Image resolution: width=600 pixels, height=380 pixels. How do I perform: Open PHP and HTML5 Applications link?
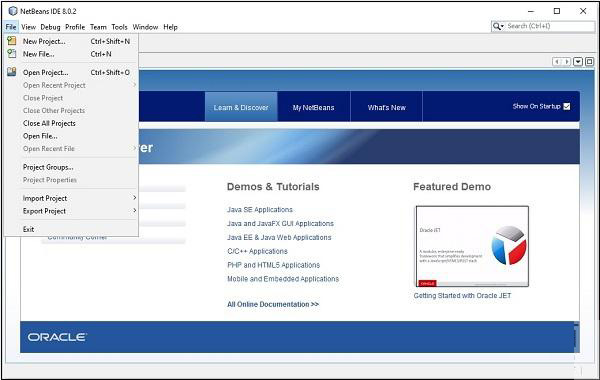point(274,265)
